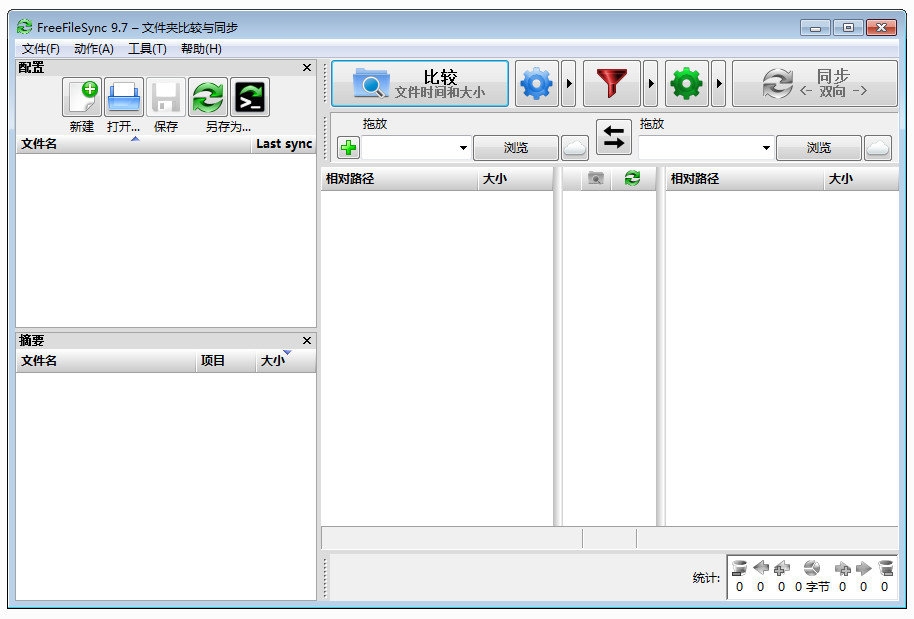Open the 动作(A) menu

[94, 48]
